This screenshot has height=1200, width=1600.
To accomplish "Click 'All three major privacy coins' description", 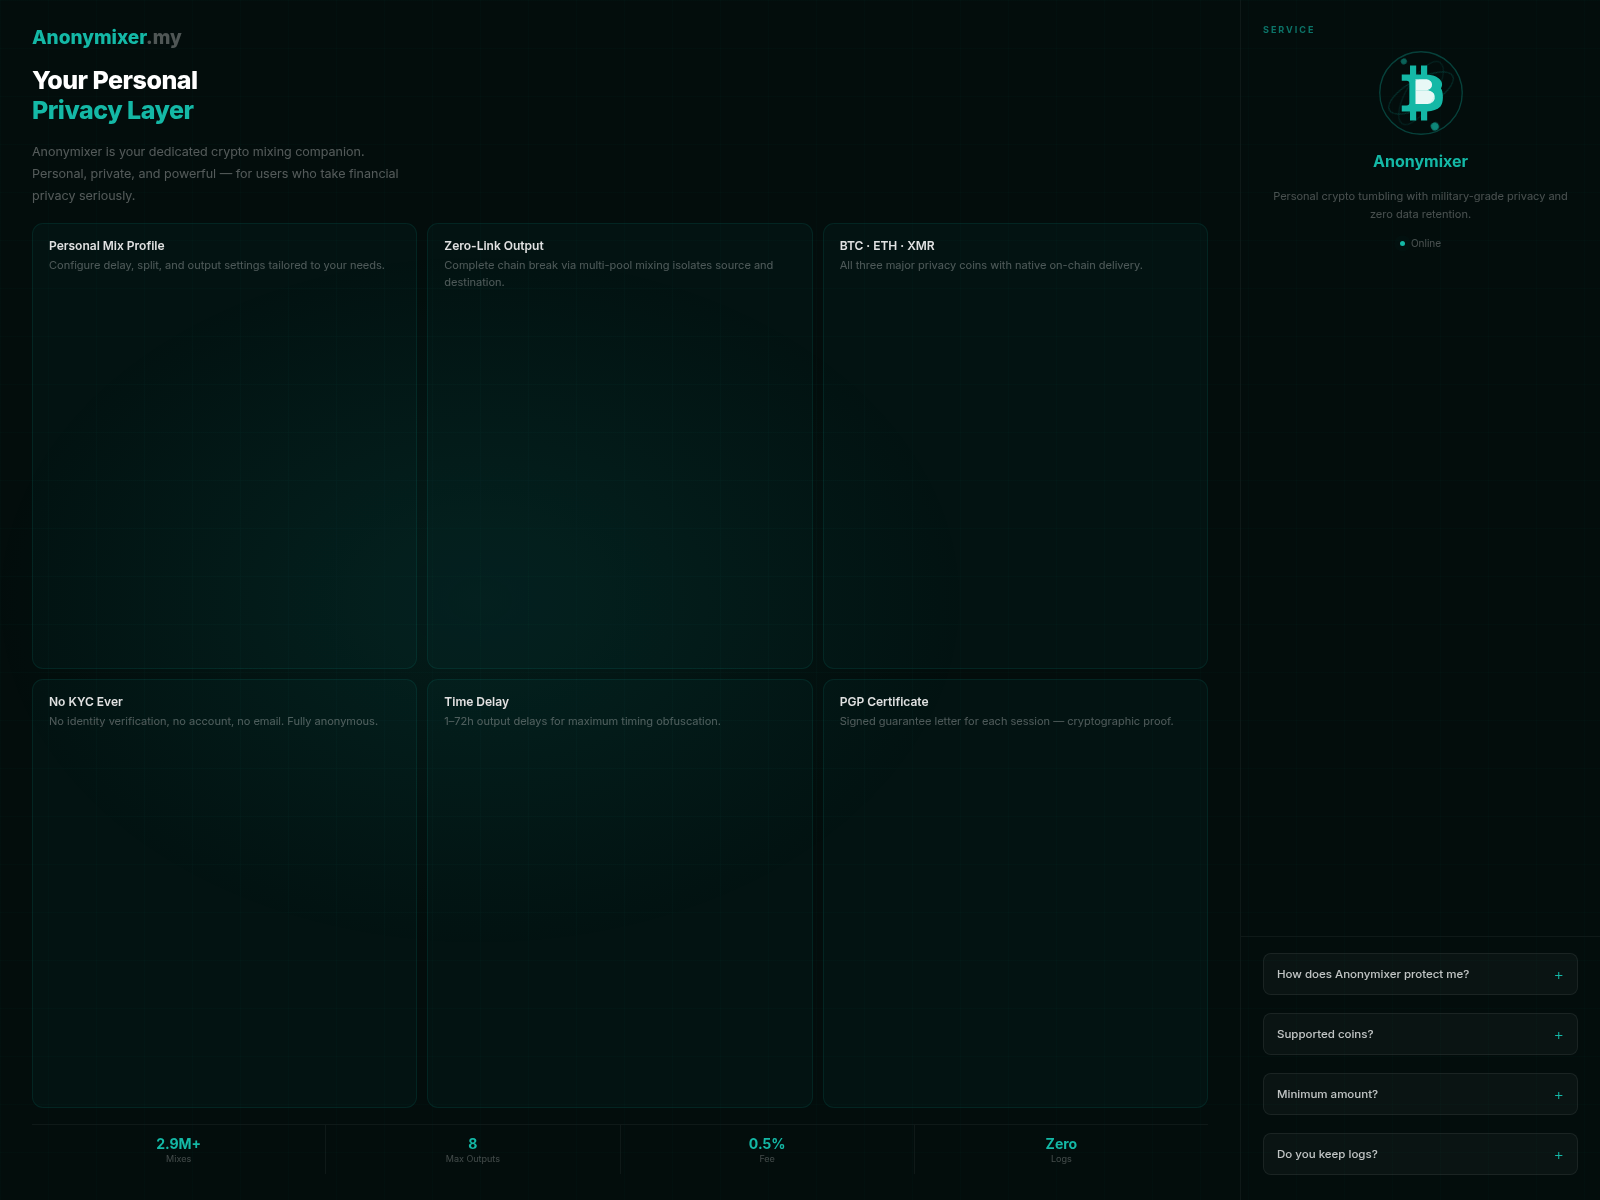I will (x=991, y=265).
